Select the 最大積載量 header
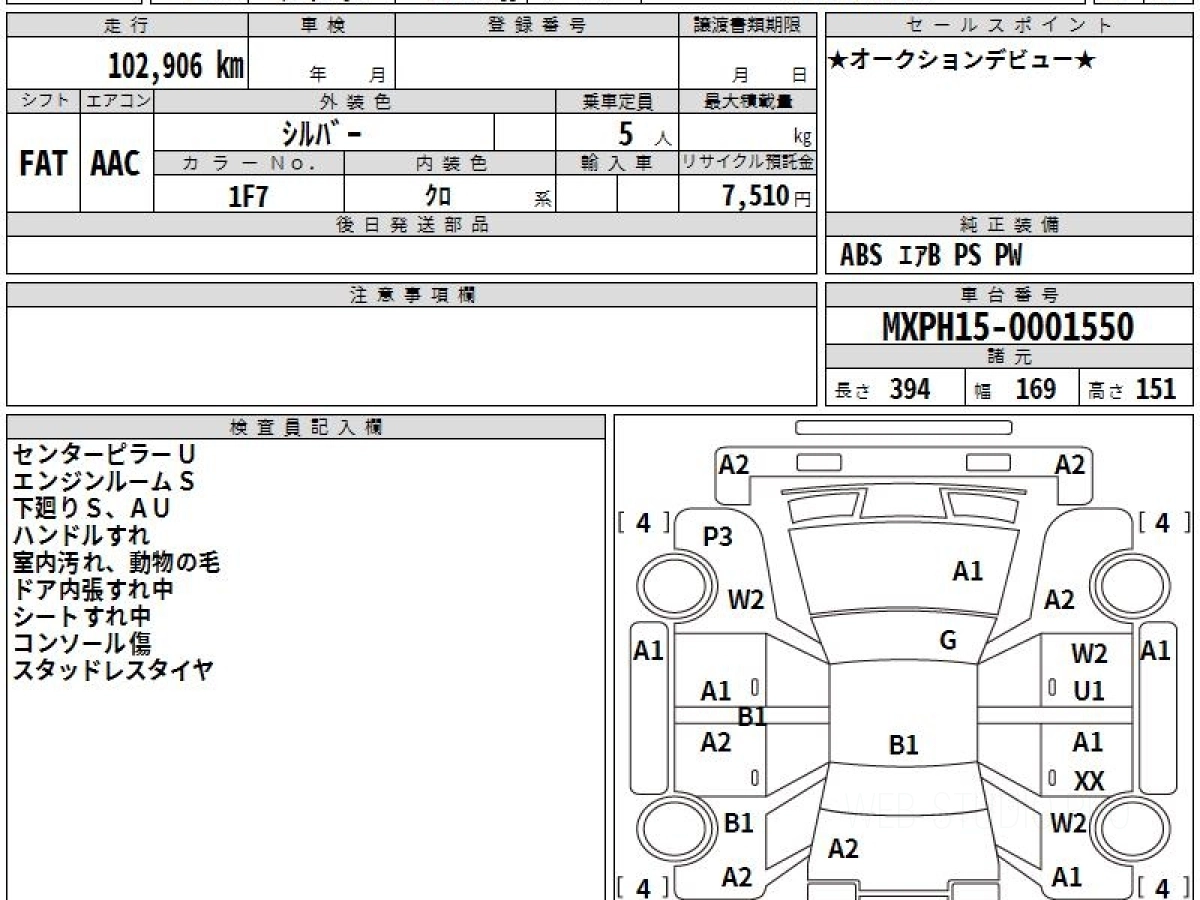This screenshot has width=1200, height=900. (x=748, y=101)
